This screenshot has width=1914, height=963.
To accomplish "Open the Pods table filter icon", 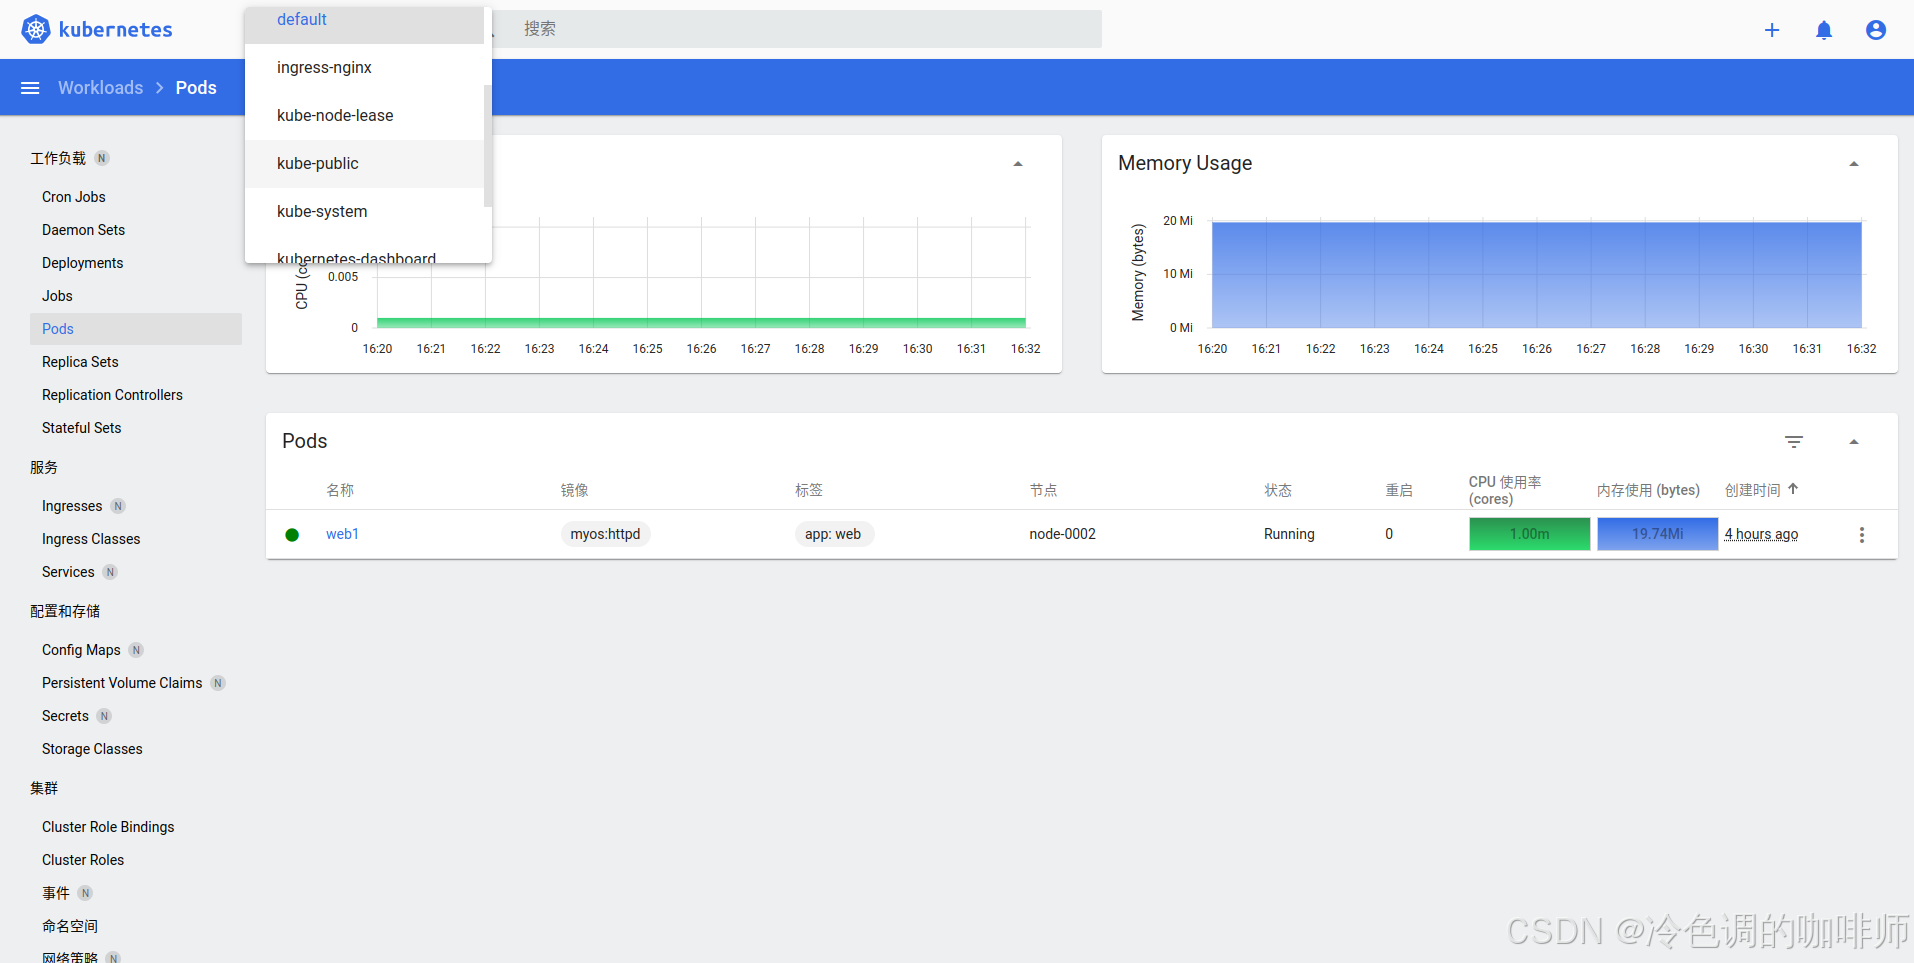I will point(1794,441).
